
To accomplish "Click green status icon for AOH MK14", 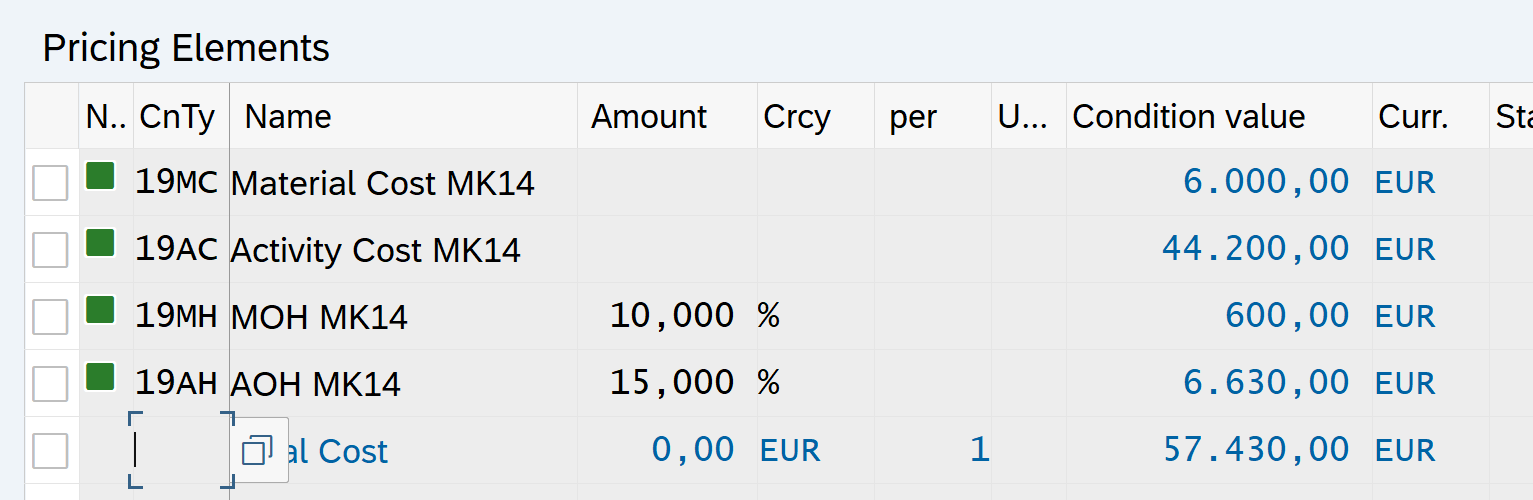I will tap(100, 377).
